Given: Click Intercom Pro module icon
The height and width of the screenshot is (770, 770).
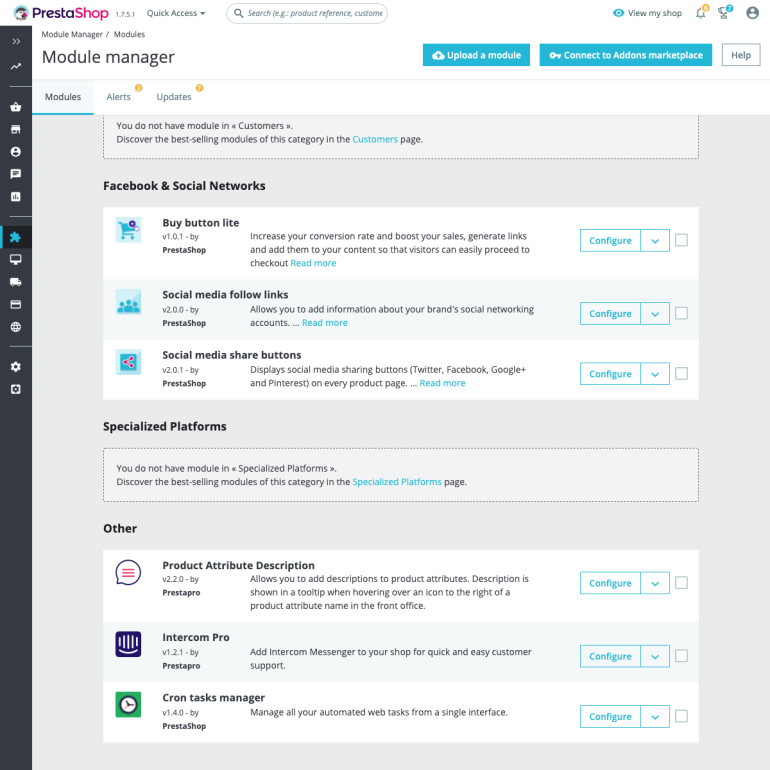Looking at the screenshot, I should [x=128, y=644].
